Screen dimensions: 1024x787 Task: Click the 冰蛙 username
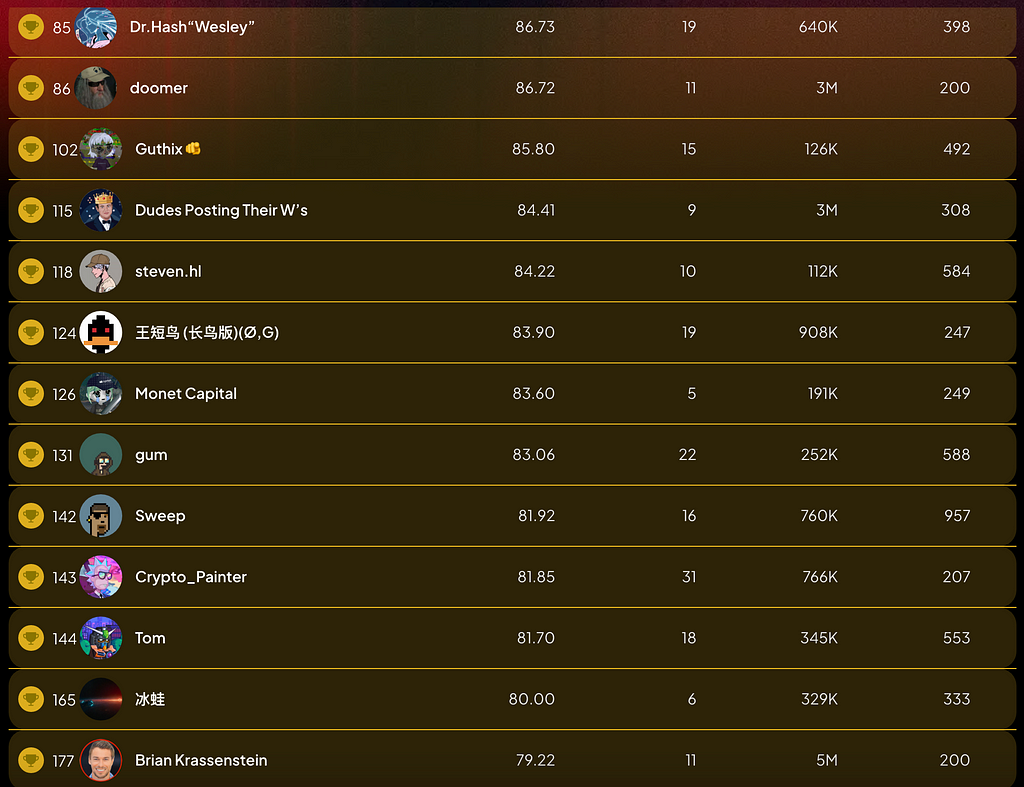click(150, 699)
